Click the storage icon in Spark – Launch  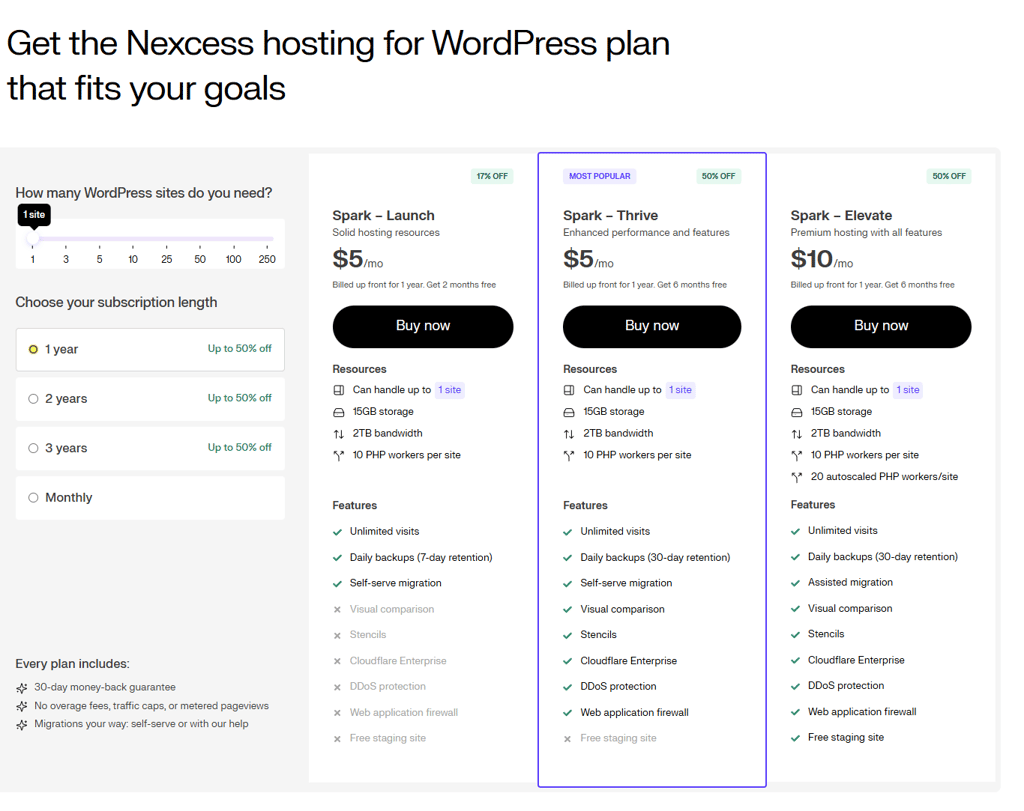[338, 412]
